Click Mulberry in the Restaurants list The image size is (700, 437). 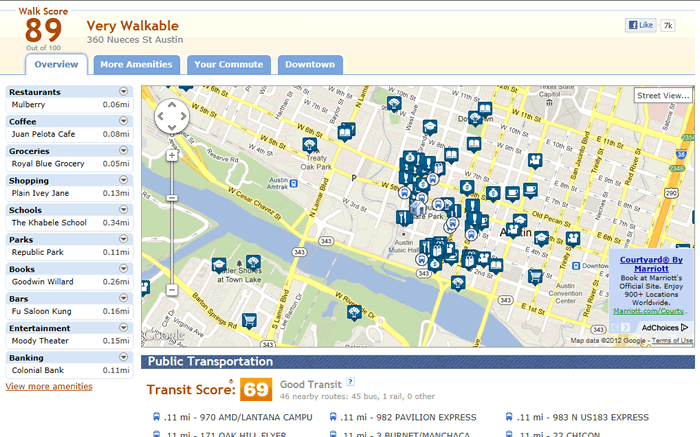coord(29,104)
